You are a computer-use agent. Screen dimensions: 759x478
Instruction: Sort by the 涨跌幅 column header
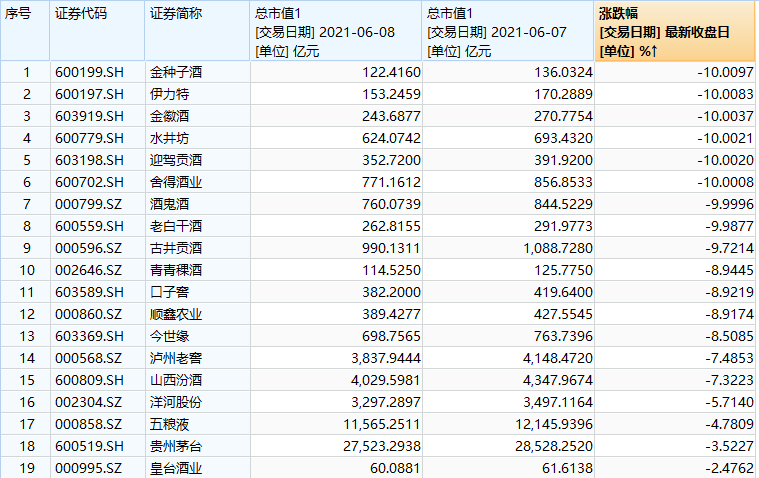(676, 31)
